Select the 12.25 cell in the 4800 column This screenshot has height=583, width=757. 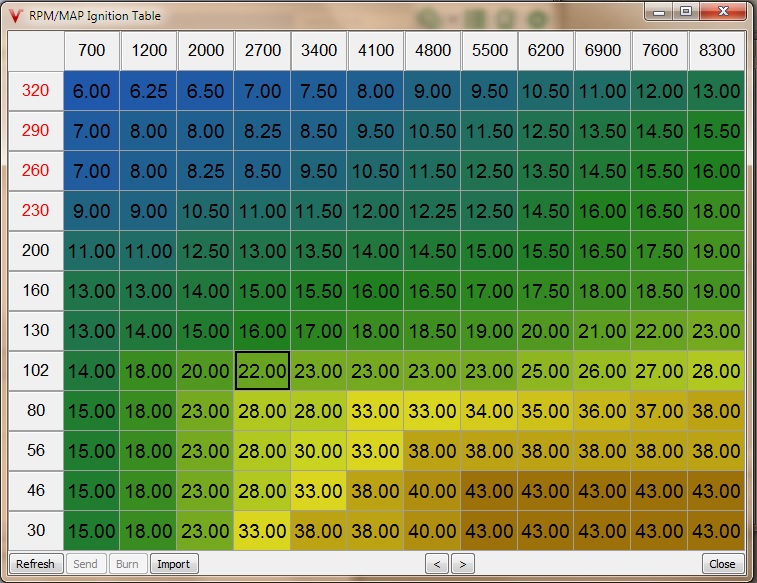(433, 211)
